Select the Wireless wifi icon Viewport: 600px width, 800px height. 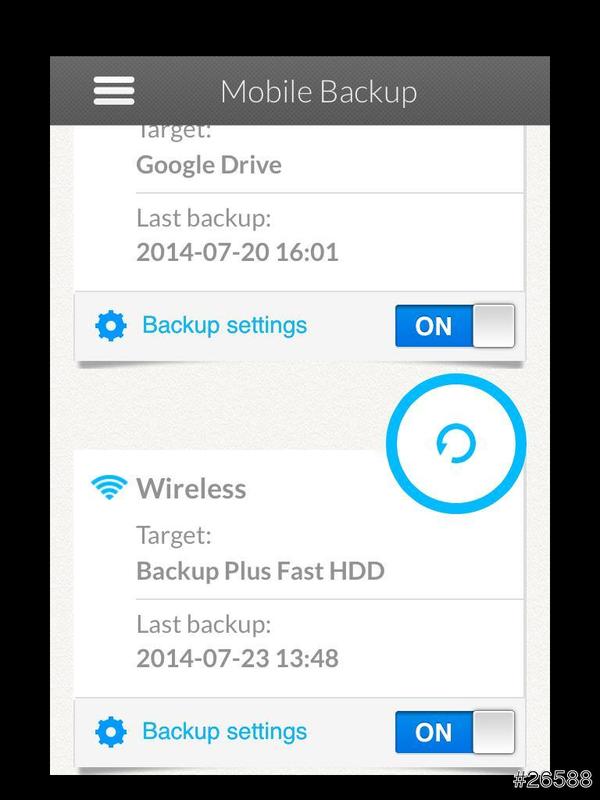tap(108, 487)
